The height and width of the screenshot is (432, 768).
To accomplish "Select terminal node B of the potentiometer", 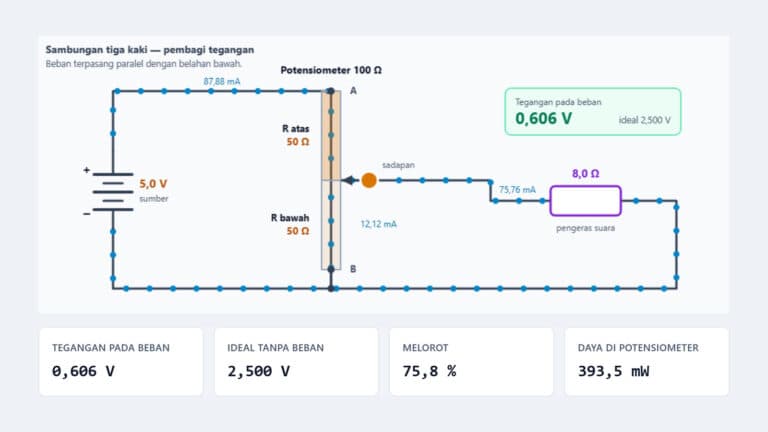I will pos(331,269).
